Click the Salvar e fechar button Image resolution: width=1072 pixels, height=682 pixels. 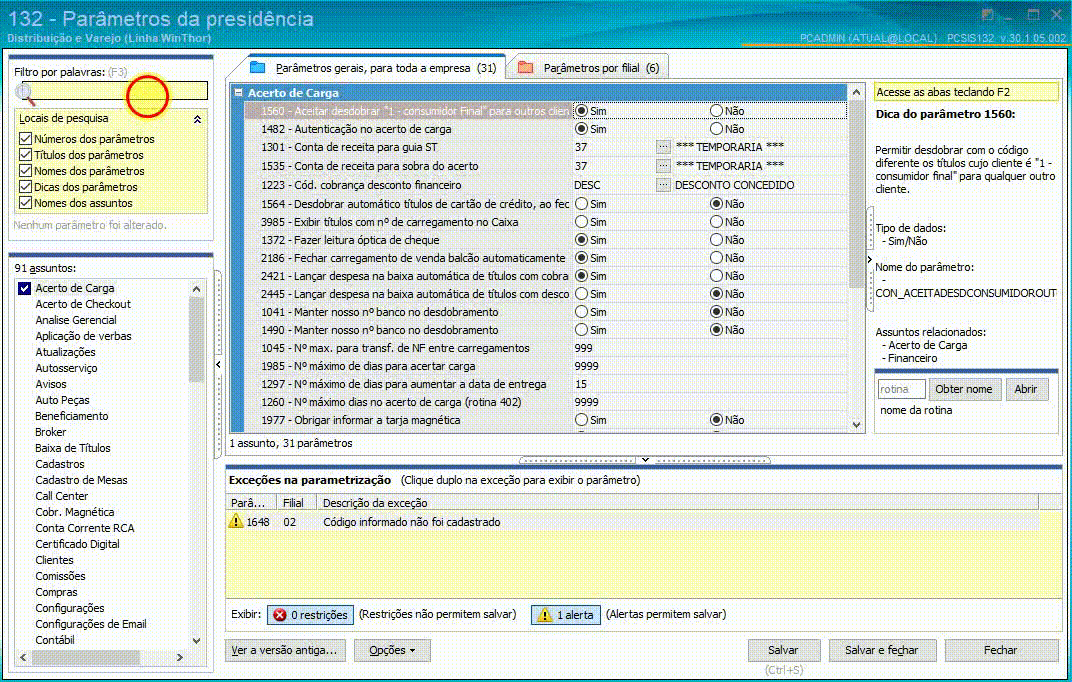881,650
